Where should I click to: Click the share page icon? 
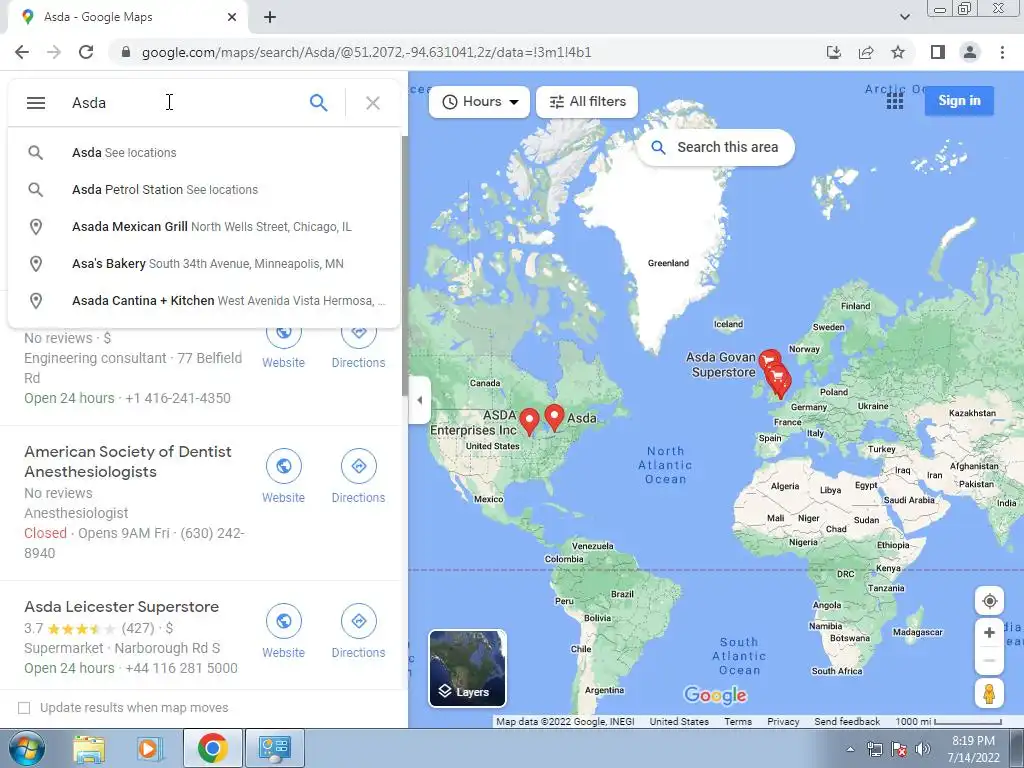[x=866, y=52]
